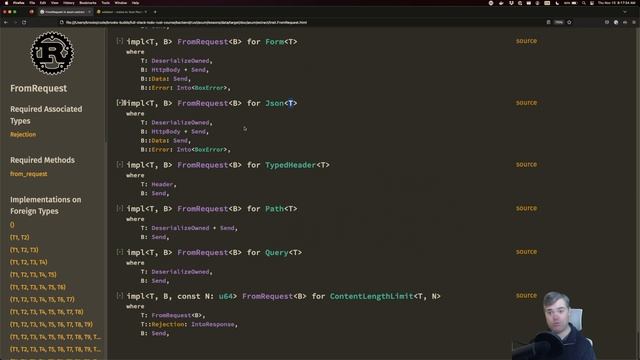Open source link for the Path<T> impl
Viewport: 640px width, 360px height.
[526, 208]
